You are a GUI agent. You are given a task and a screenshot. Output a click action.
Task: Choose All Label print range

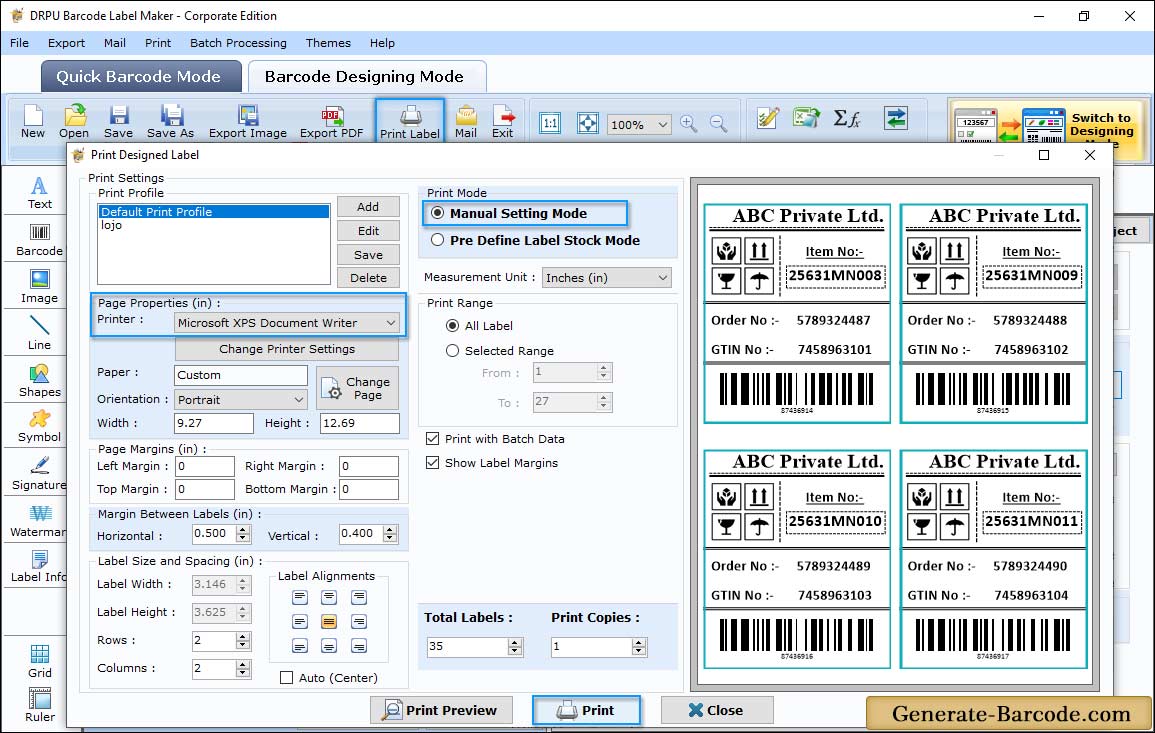452,326
